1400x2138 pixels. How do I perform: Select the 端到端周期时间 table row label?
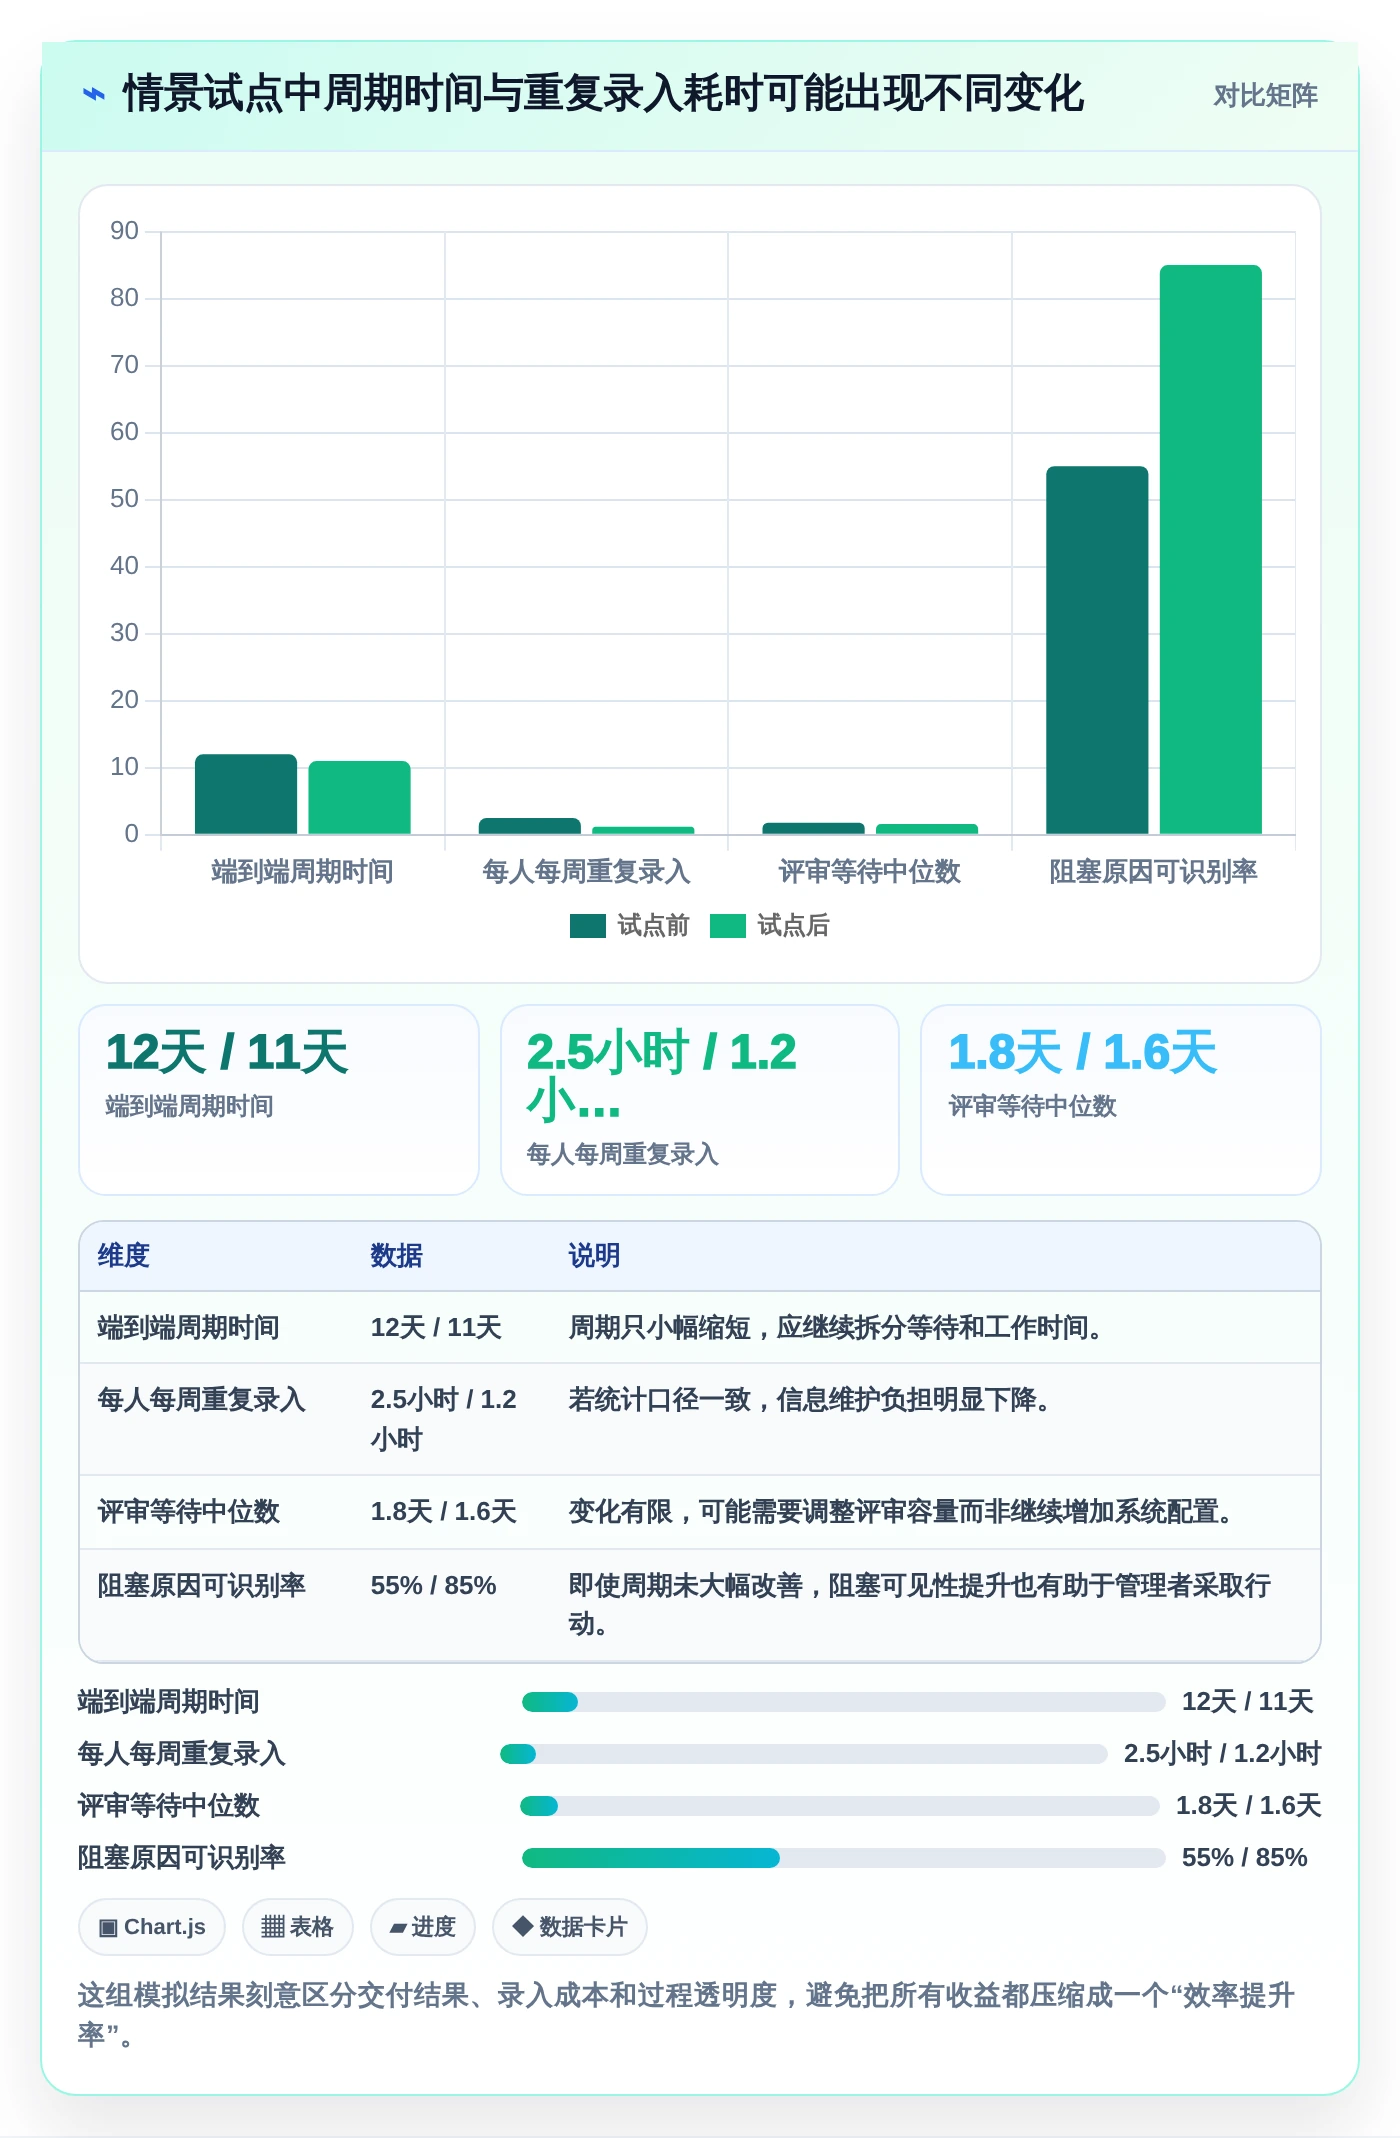(188, 1328)
